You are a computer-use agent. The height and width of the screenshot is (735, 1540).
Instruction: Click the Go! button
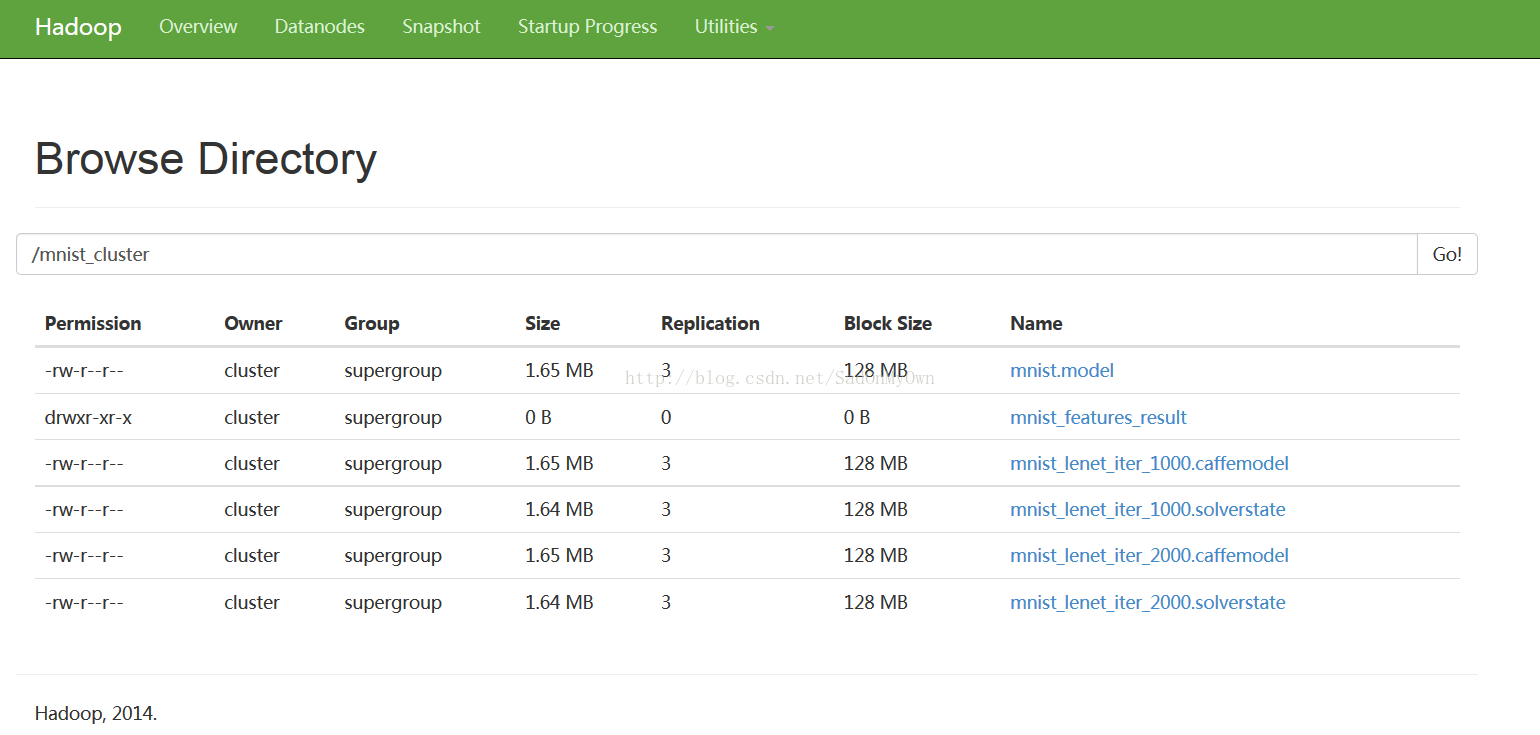click(x=1447, y=254)
